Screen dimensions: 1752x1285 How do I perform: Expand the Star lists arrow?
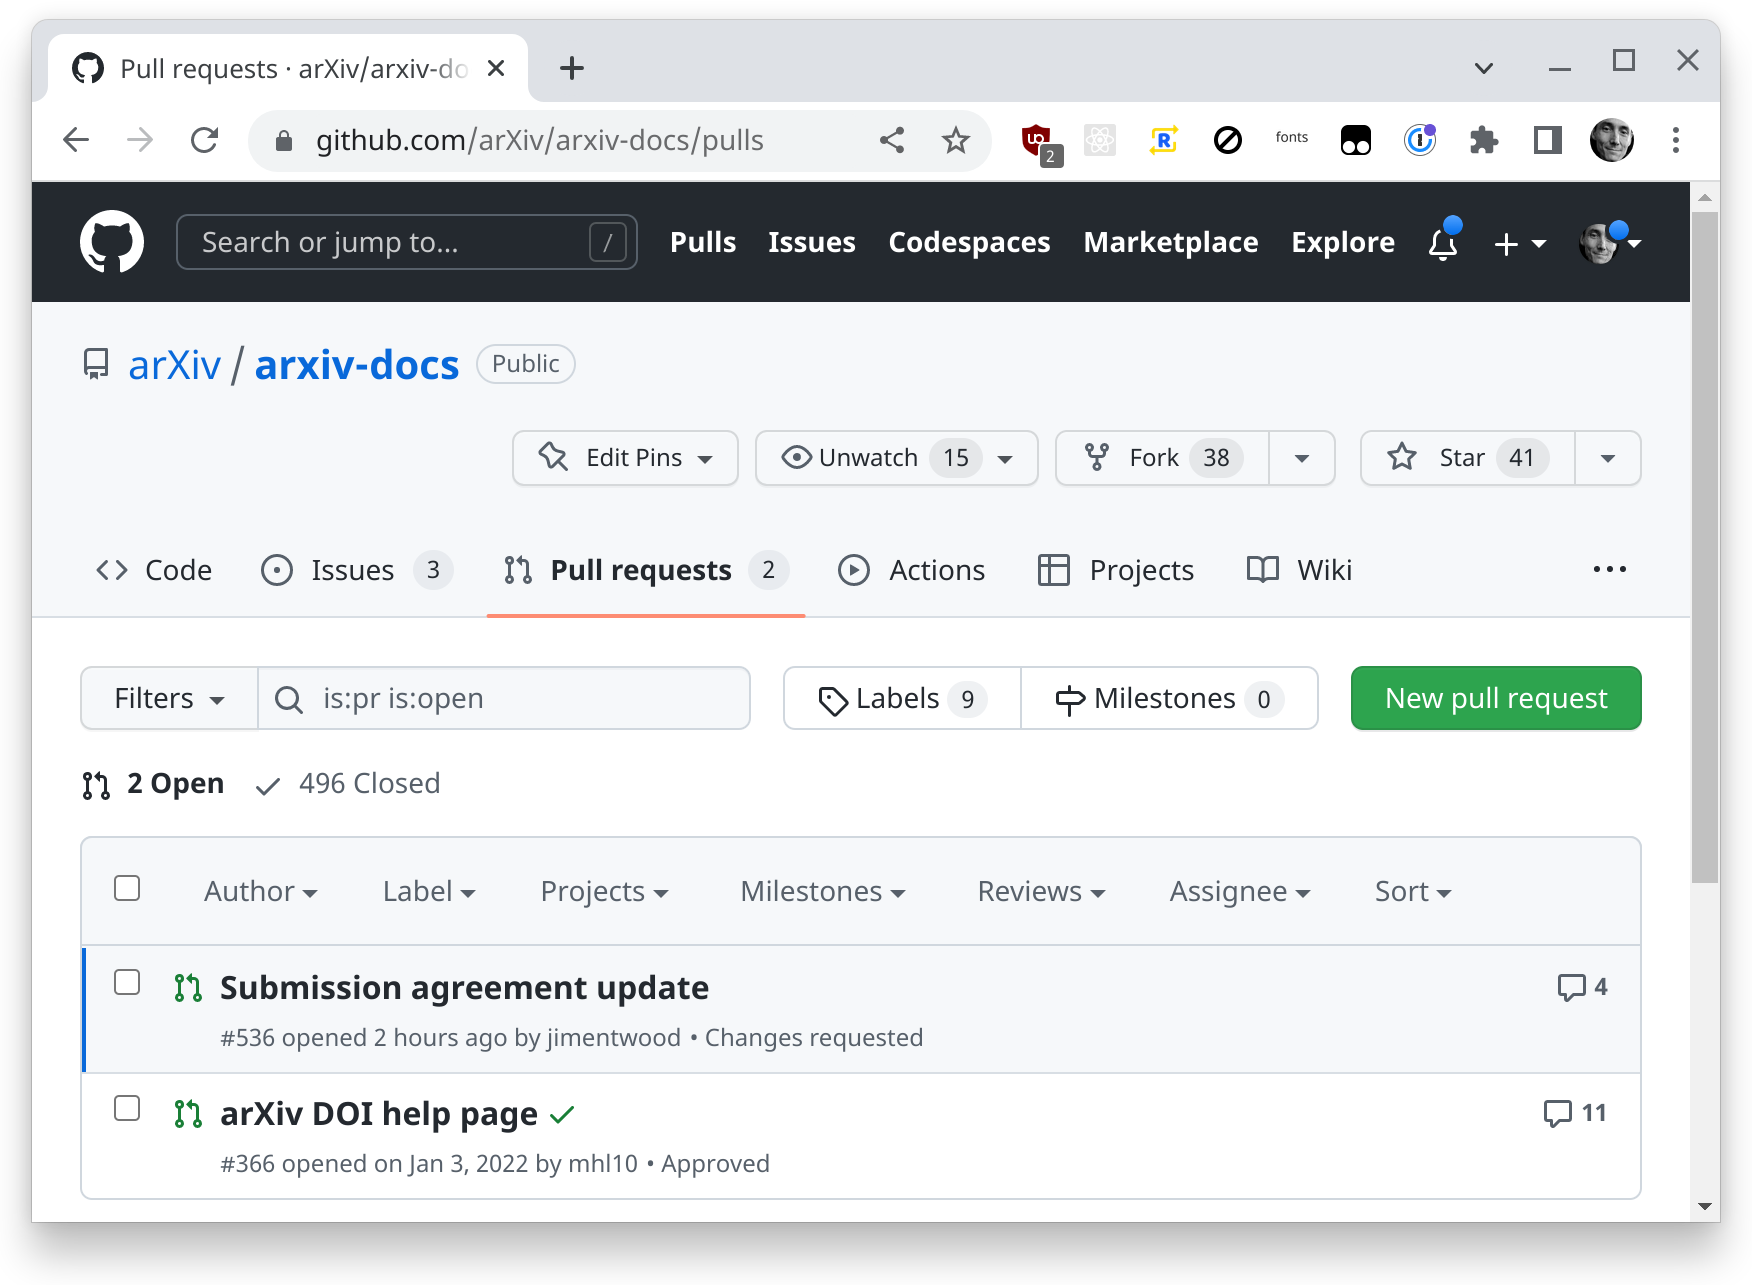(x=1608, y=458)
